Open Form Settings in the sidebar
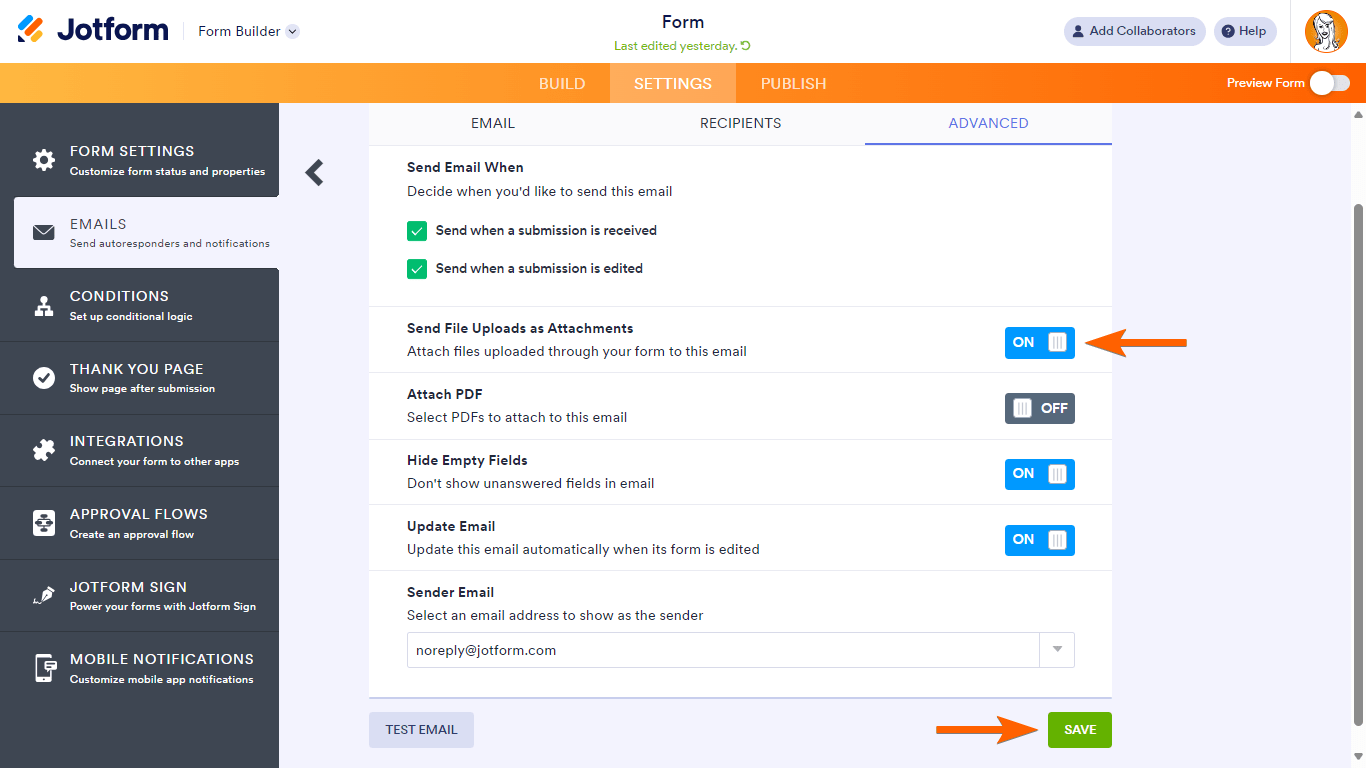 [x=139, y=160]
